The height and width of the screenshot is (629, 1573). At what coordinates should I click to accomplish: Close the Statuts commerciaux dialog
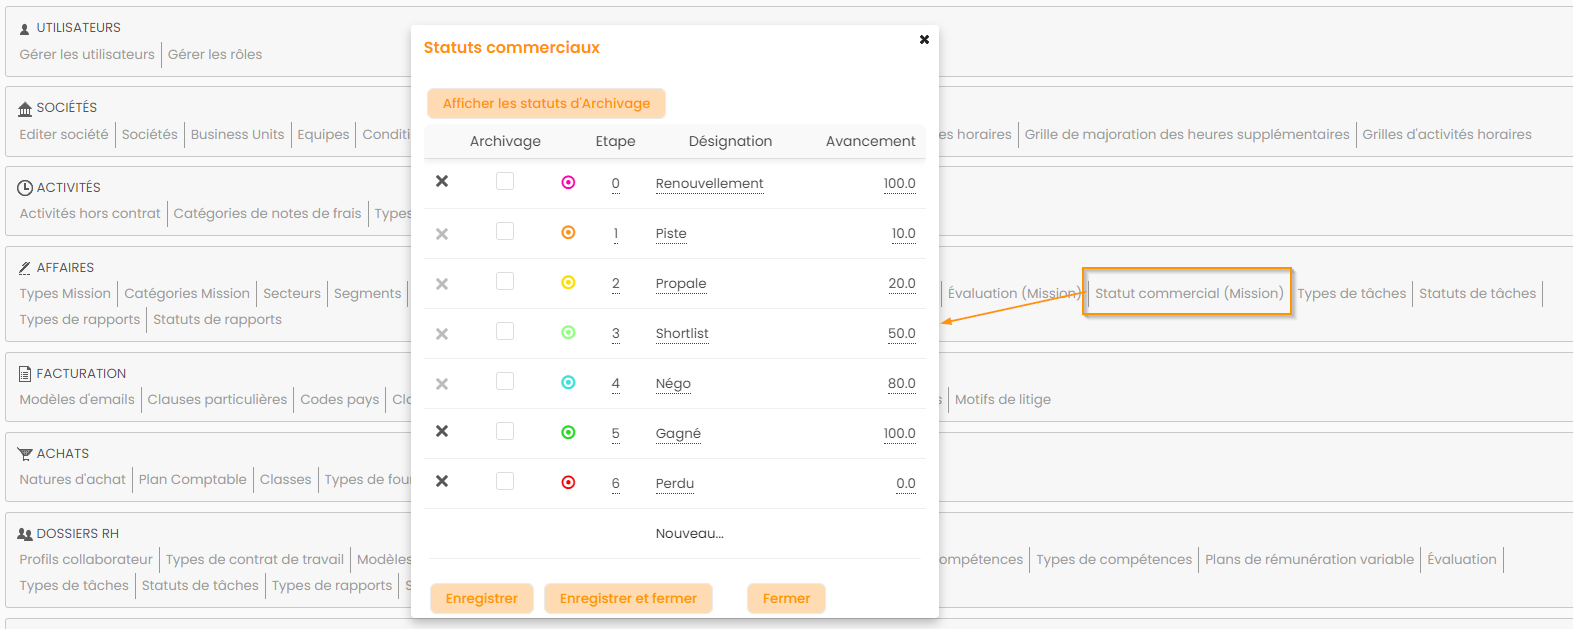[924, 40]
